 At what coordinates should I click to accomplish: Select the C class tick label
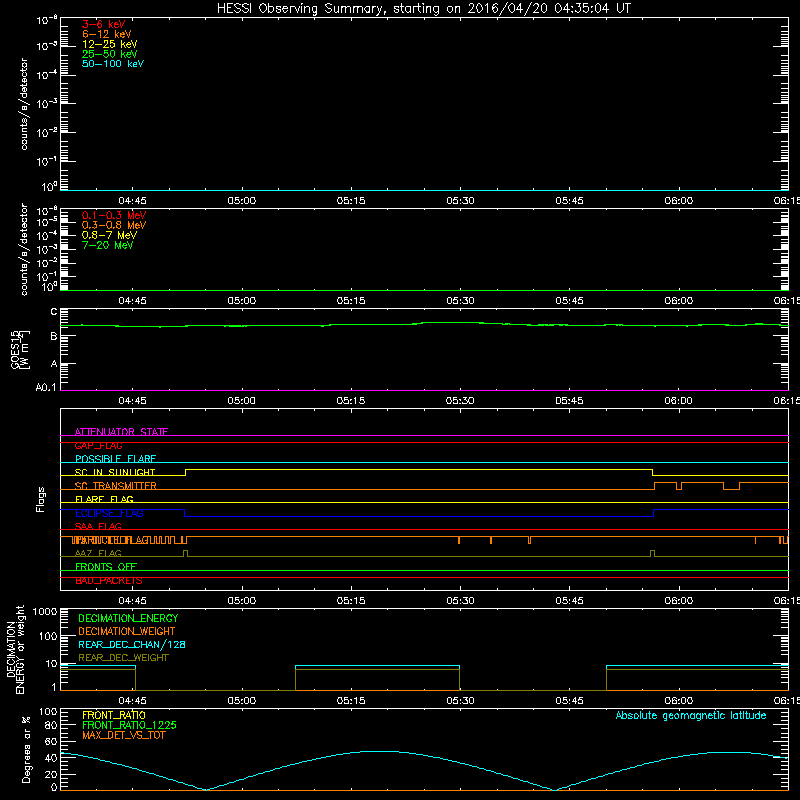54,311
